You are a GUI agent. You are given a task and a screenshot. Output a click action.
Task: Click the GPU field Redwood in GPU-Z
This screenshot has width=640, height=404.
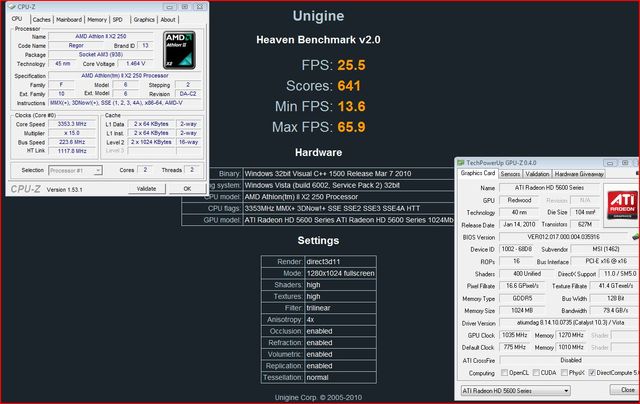[519, 200]
